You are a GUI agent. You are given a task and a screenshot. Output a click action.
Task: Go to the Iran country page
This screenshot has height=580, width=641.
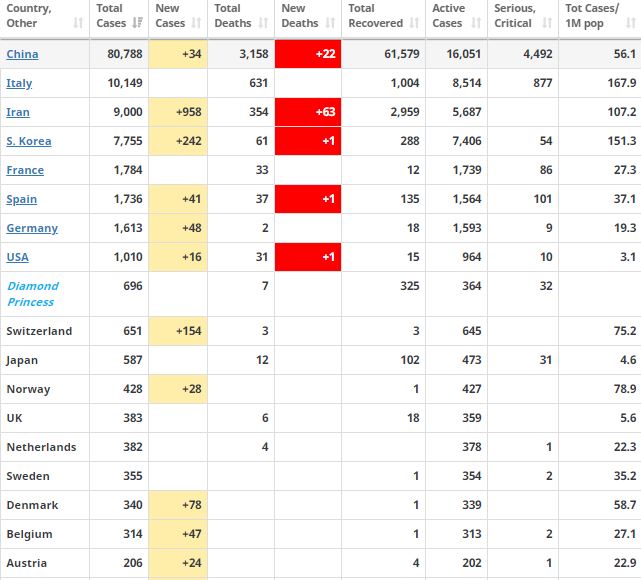18,112
